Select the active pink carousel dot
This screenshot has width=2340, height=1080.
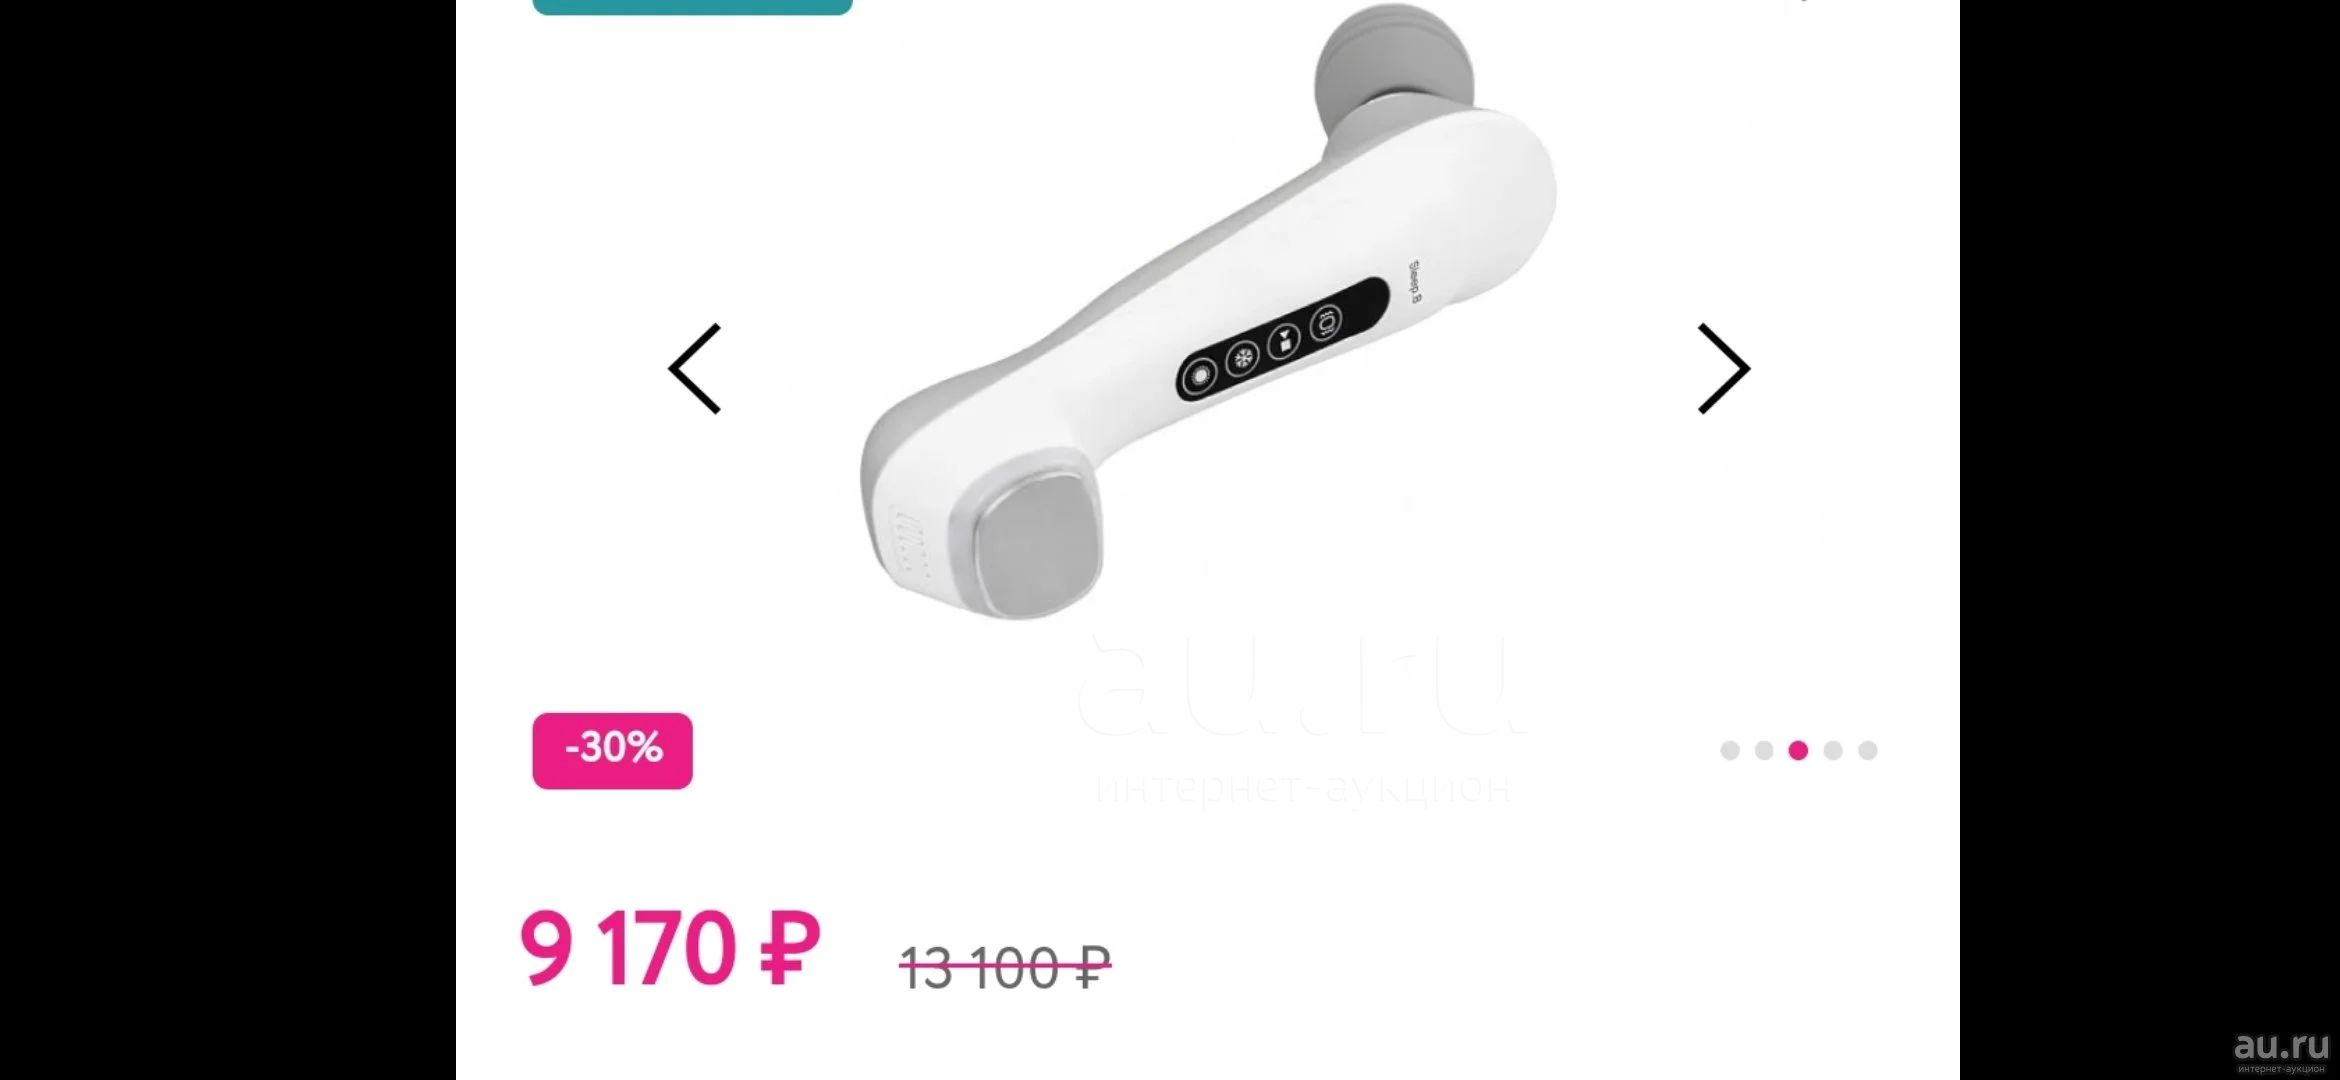pyautogui.click(x=1798, y=750)
